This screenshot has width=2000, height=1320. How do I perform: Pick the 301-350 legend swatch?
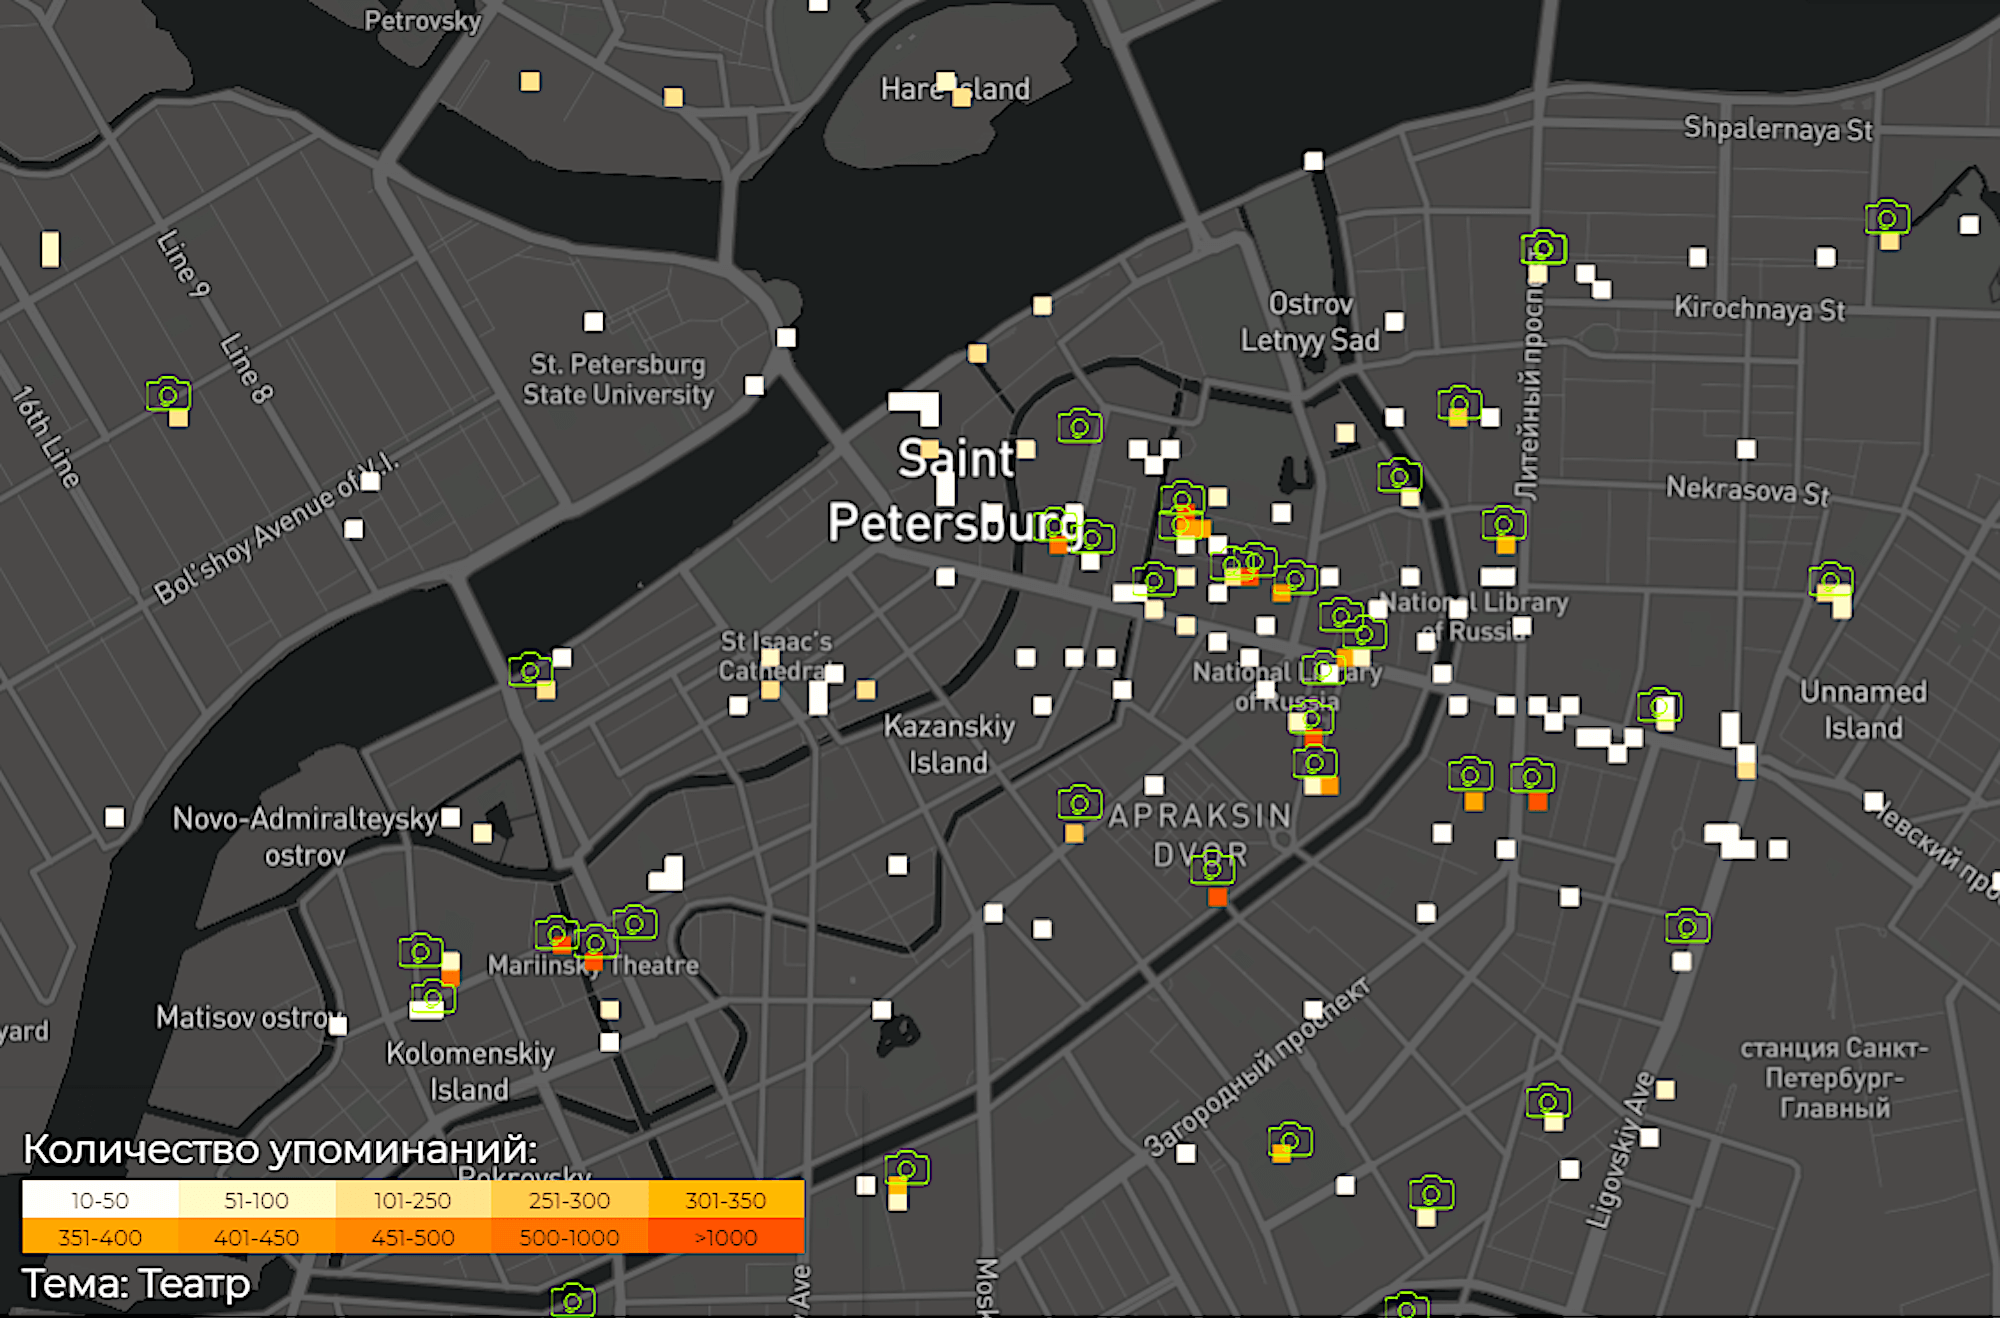click(x=726, y=1200)
